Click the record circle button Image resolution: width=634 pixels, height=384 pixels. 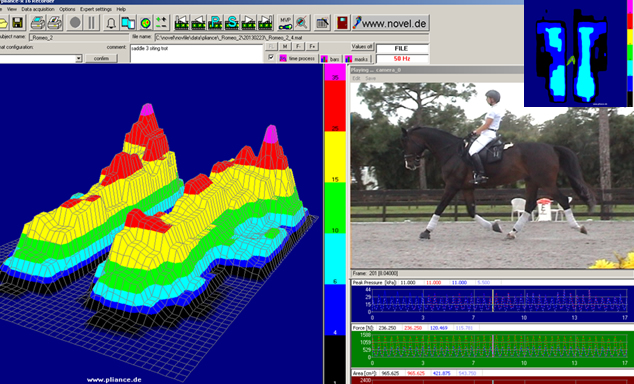click(75, 23)
